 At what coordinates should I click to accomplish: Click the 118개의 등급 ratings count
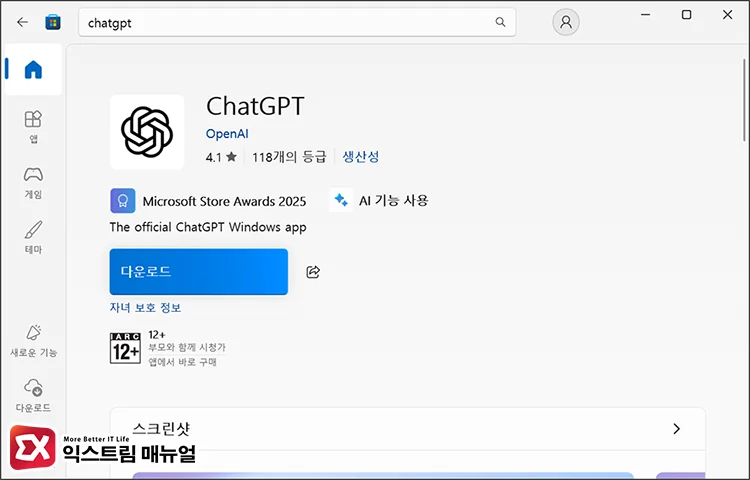click(x=289, y=157)
